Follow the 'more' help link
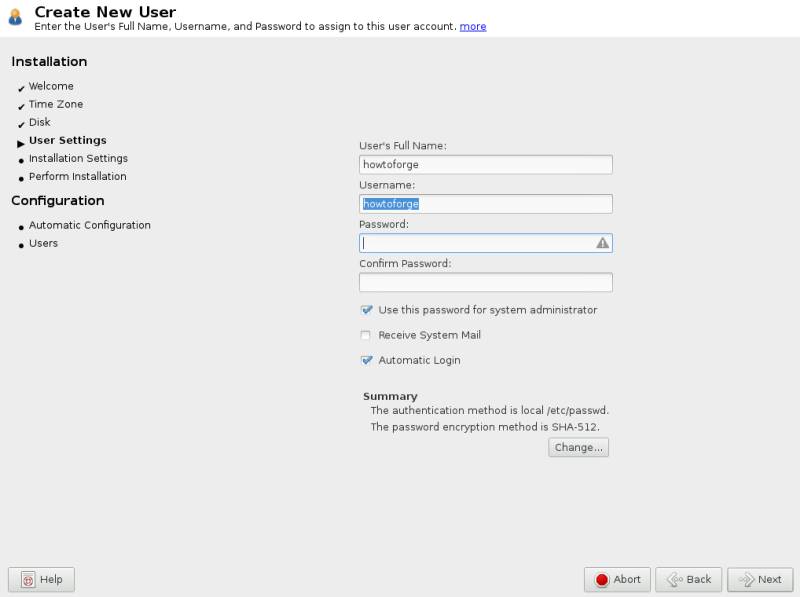 click(473, 27)
